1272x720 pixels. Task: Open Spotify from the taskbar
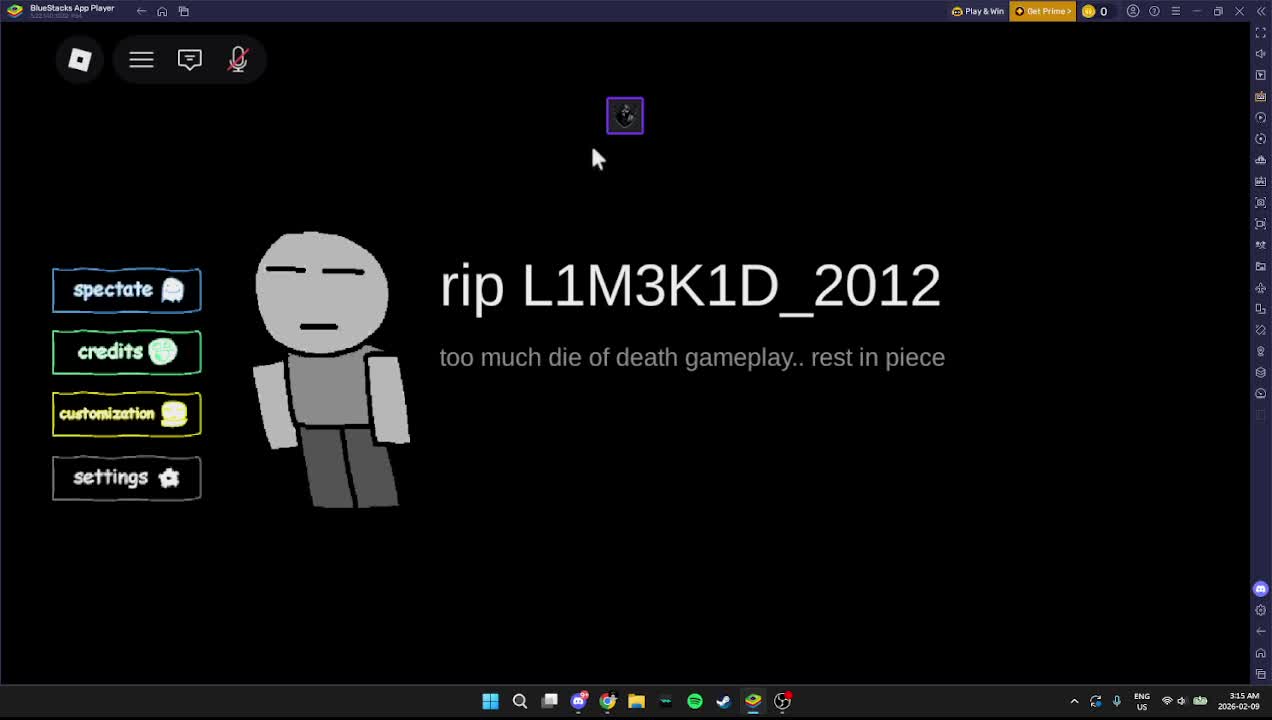[695, 701]
